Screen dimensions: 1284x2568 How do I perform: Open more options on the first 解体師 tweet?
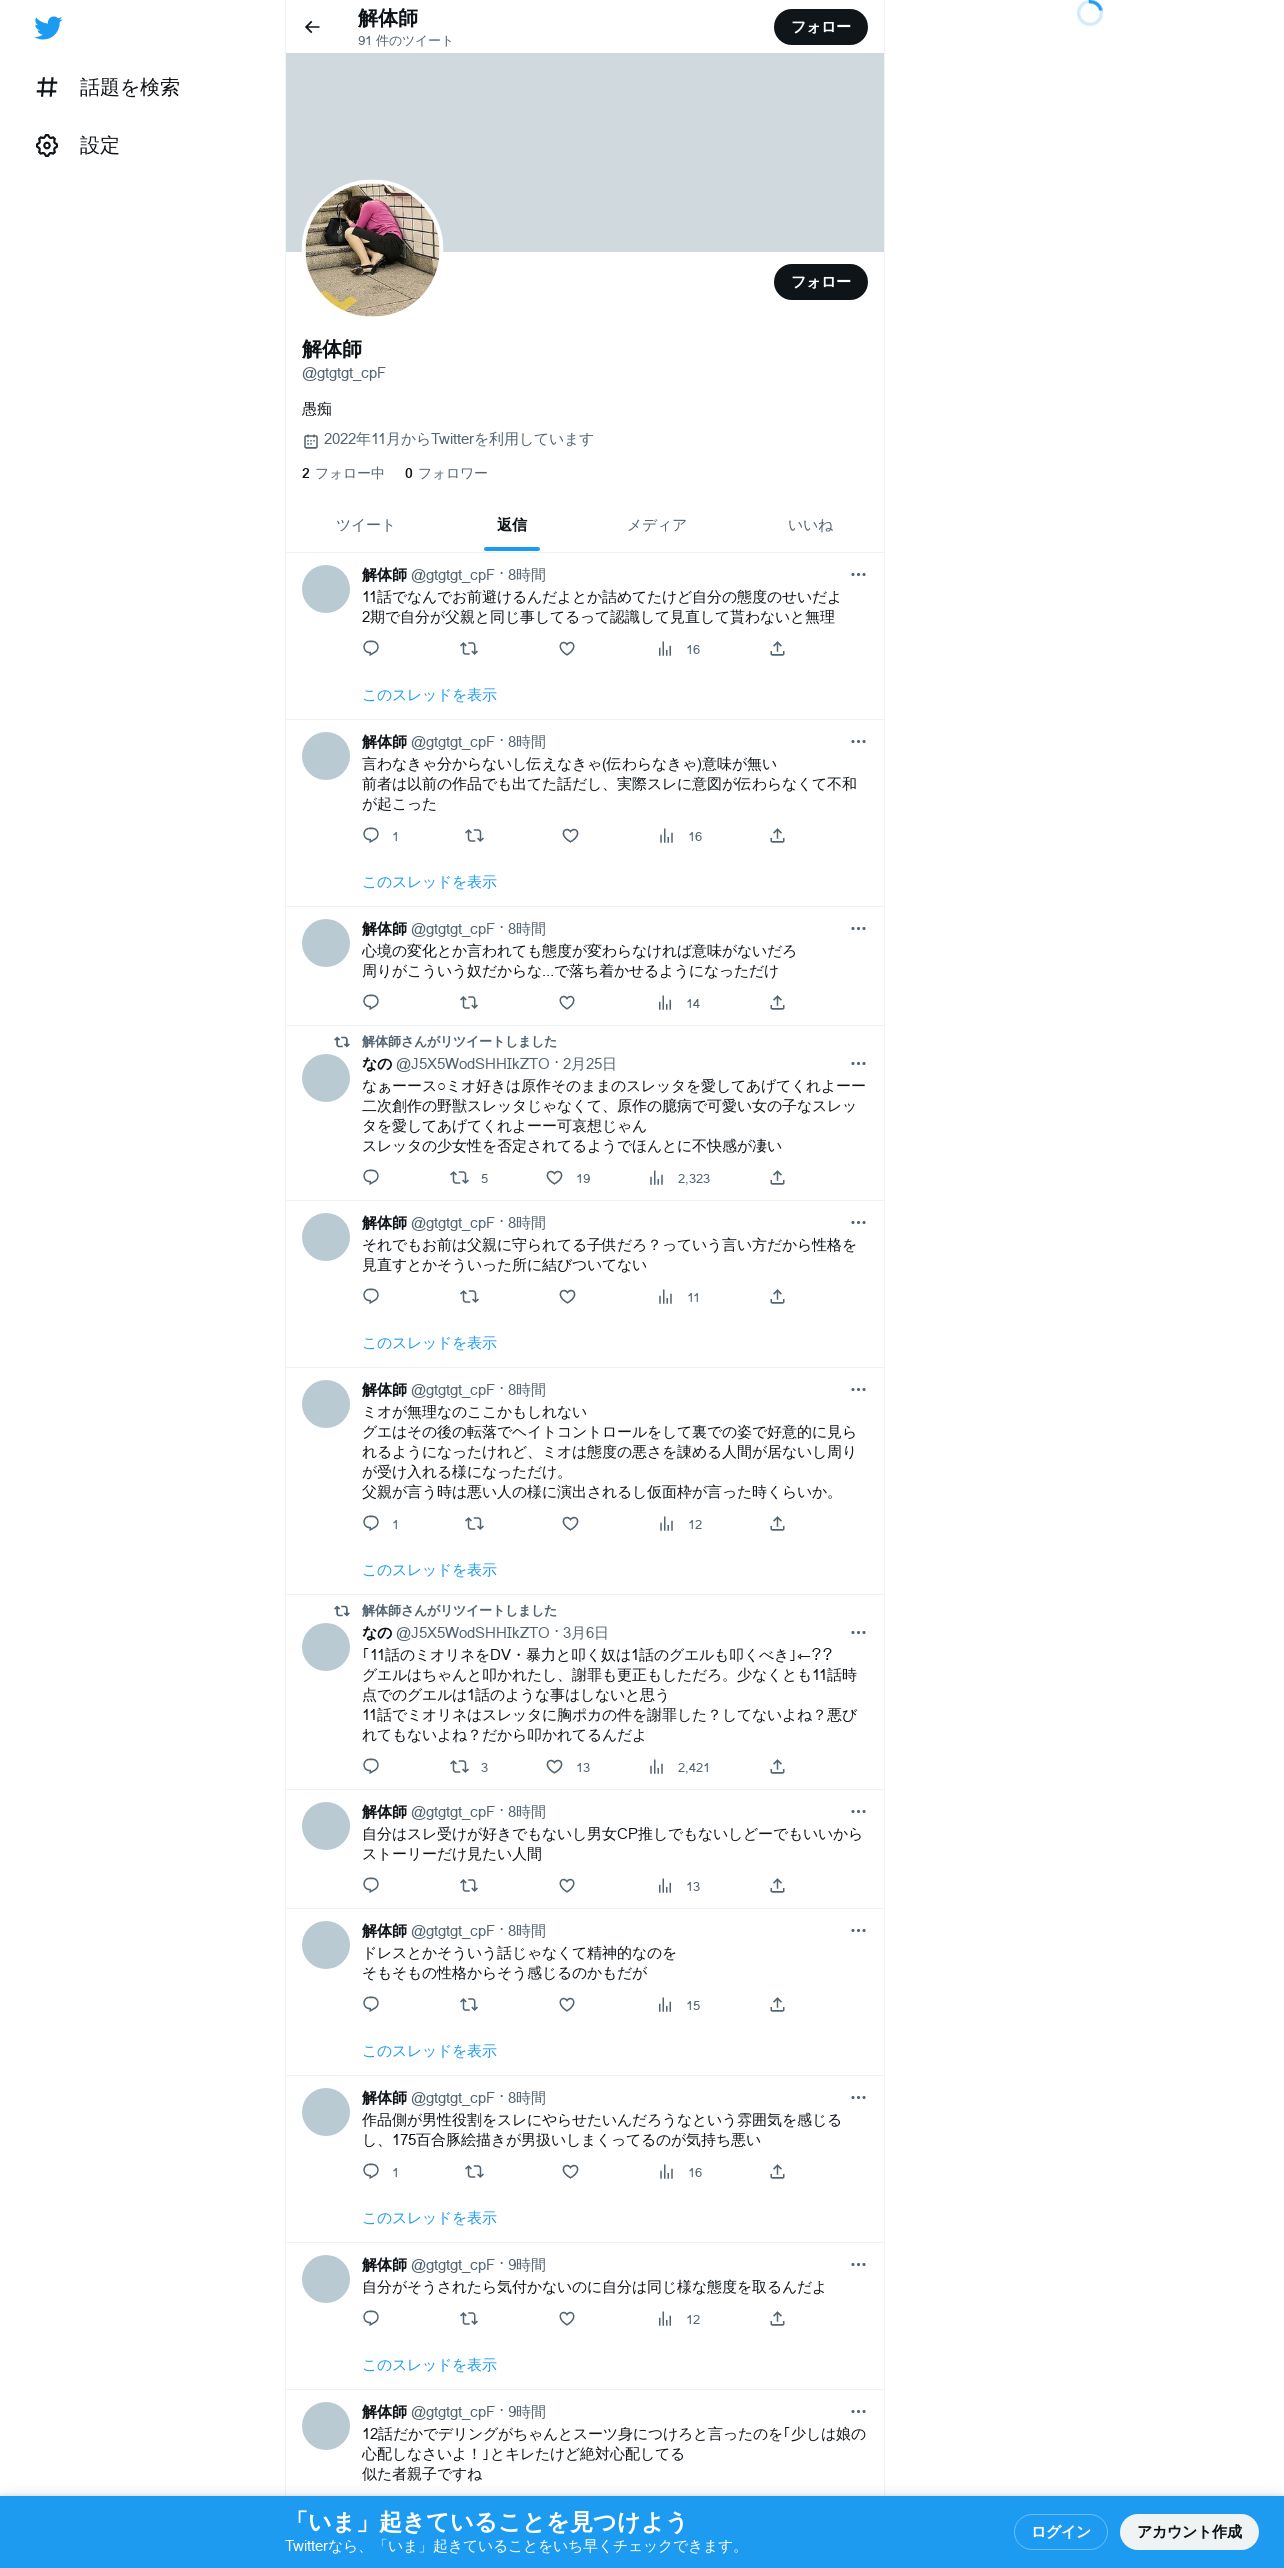click(858, 575)
